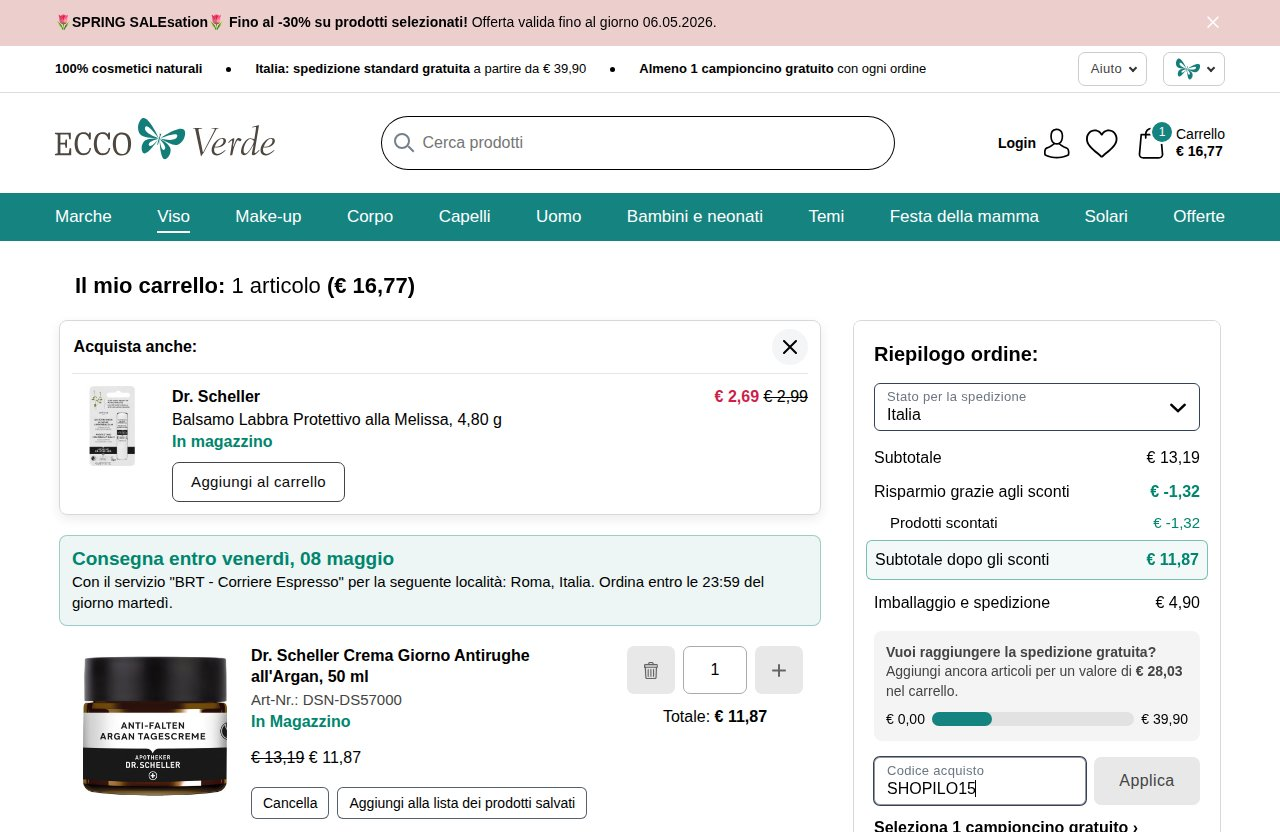Image resolution: width=1280 pixels, height=832 pixels.
Task: Open the Uomo menu
Action: click(558, 216)
